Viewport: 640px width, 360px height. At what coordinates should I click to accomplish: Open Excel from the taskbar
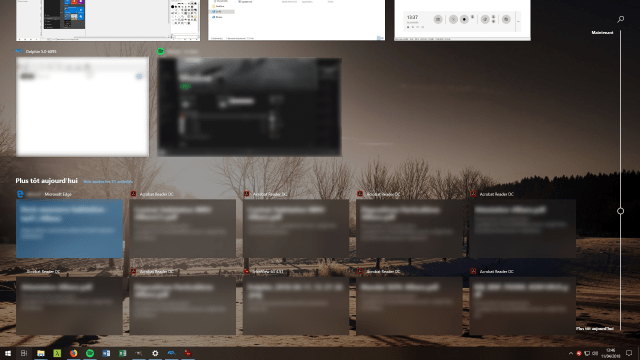click(122, 353)
